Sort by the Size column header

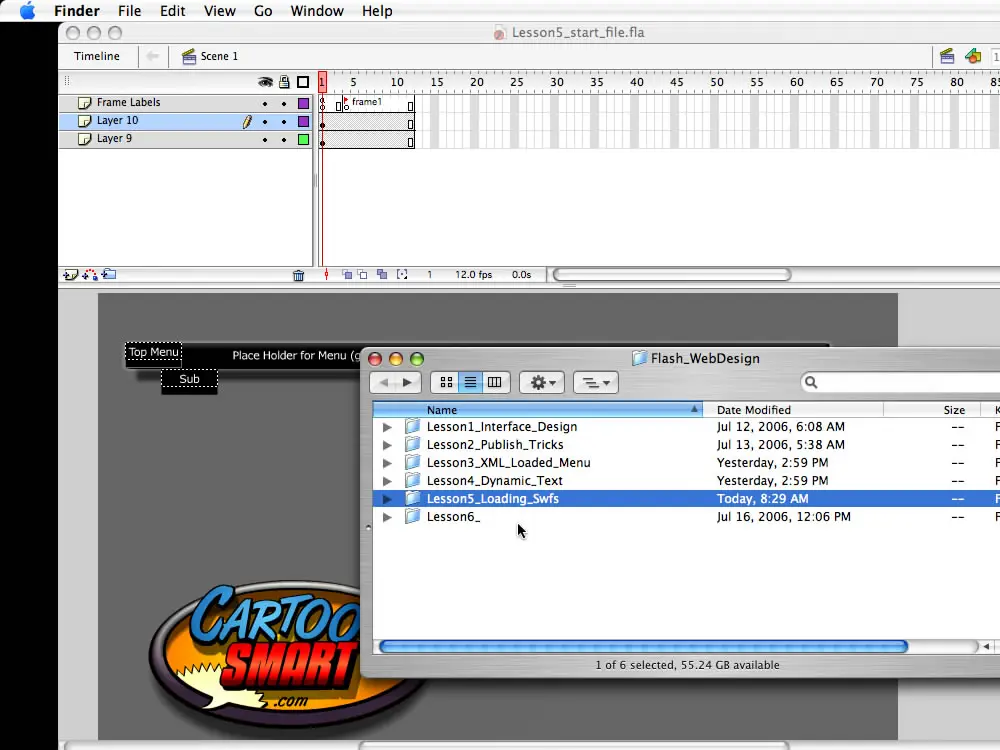(932, 409)
